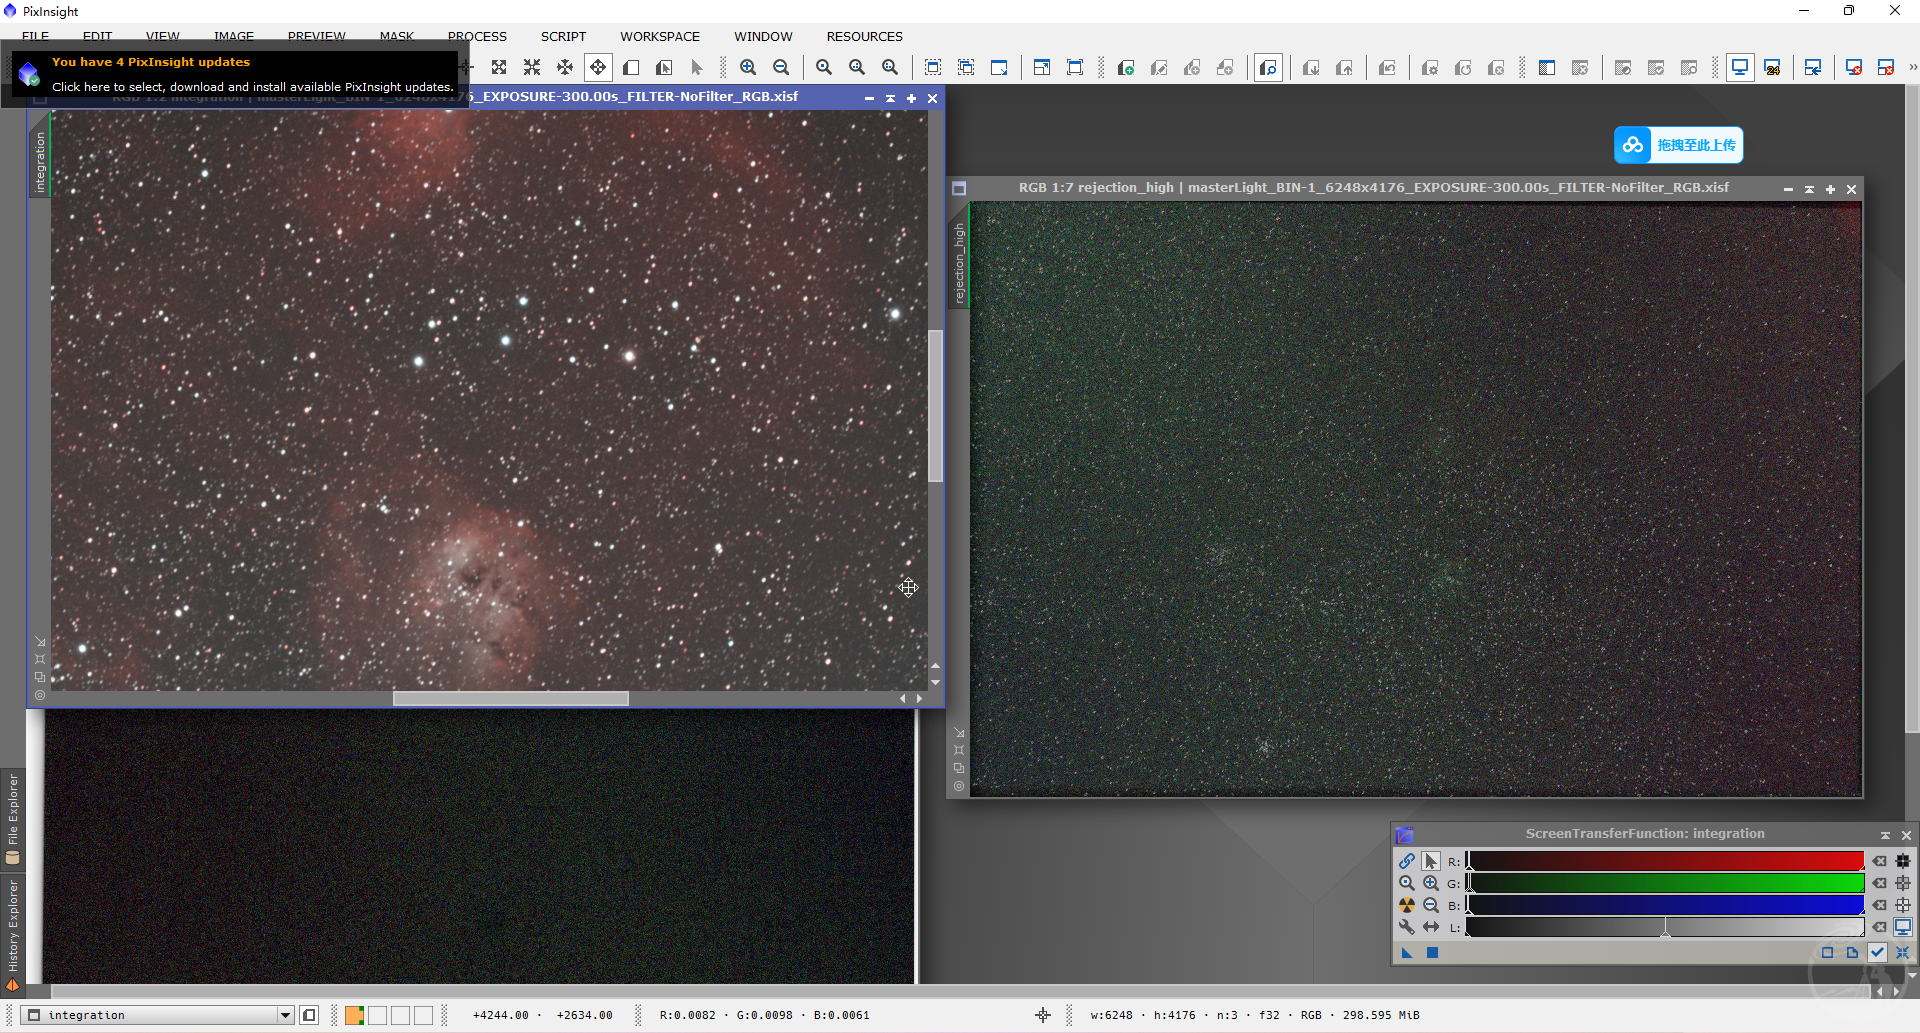Click STF reset blue square button
The width and height of the screenshot is (1920, 1033).
[x=1432, y=953]
